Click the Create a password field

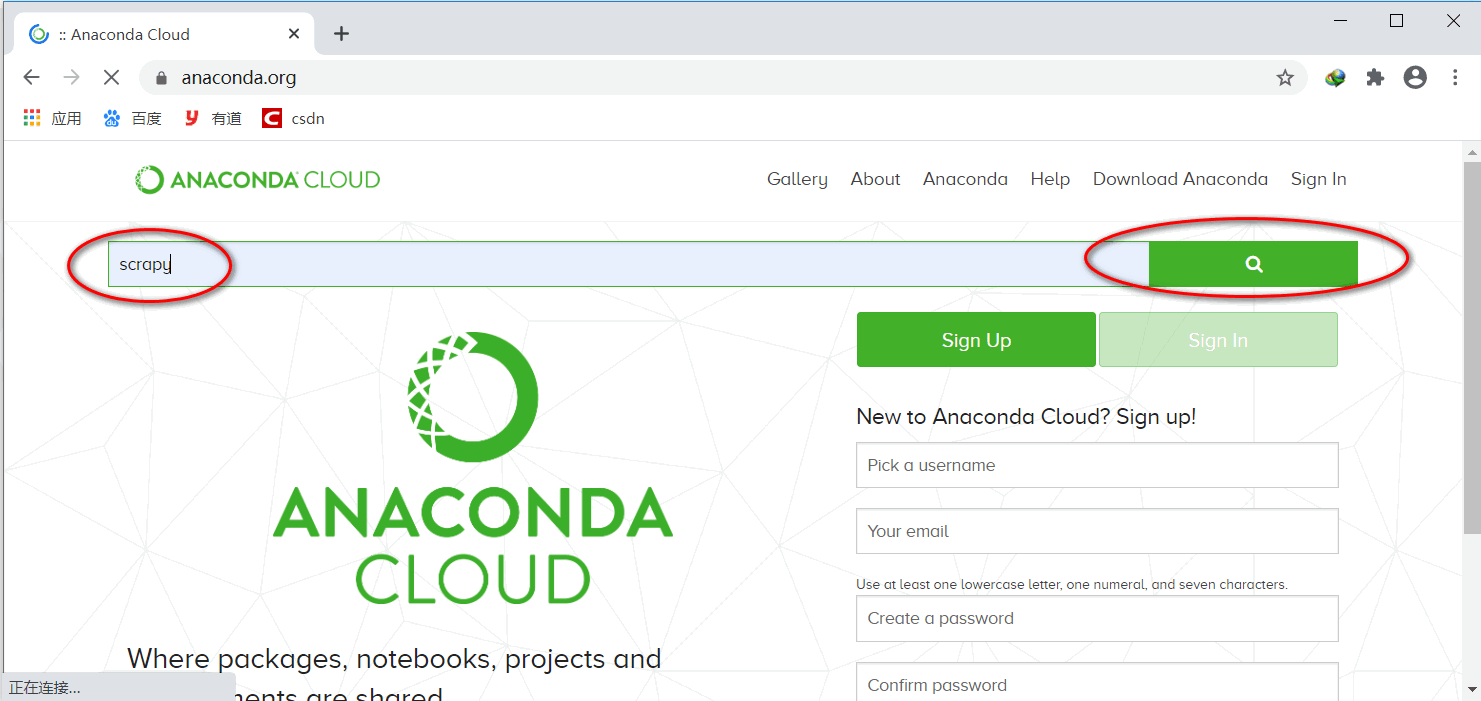click(x=1097, y=618)
